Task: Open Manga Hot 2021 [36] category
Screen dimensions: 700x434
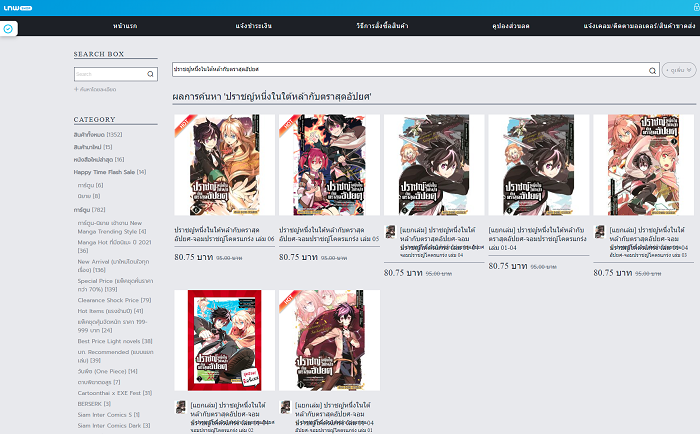Action: point(114,246)
